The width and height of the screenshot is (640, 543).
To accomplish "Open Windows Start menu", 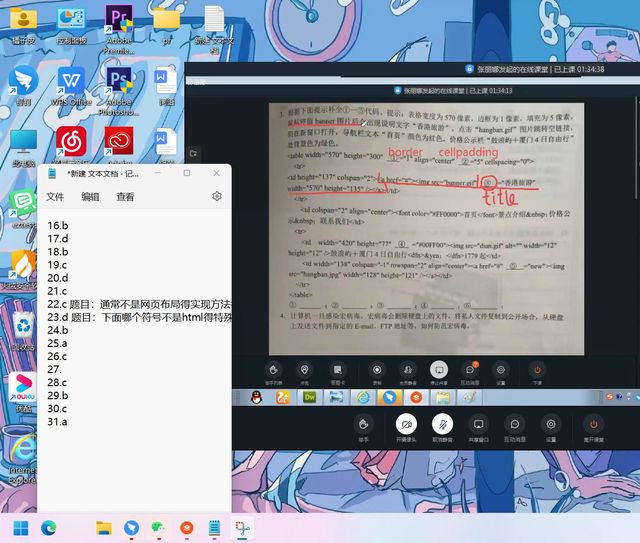I will pyautogui.click(x=20, y=527).
